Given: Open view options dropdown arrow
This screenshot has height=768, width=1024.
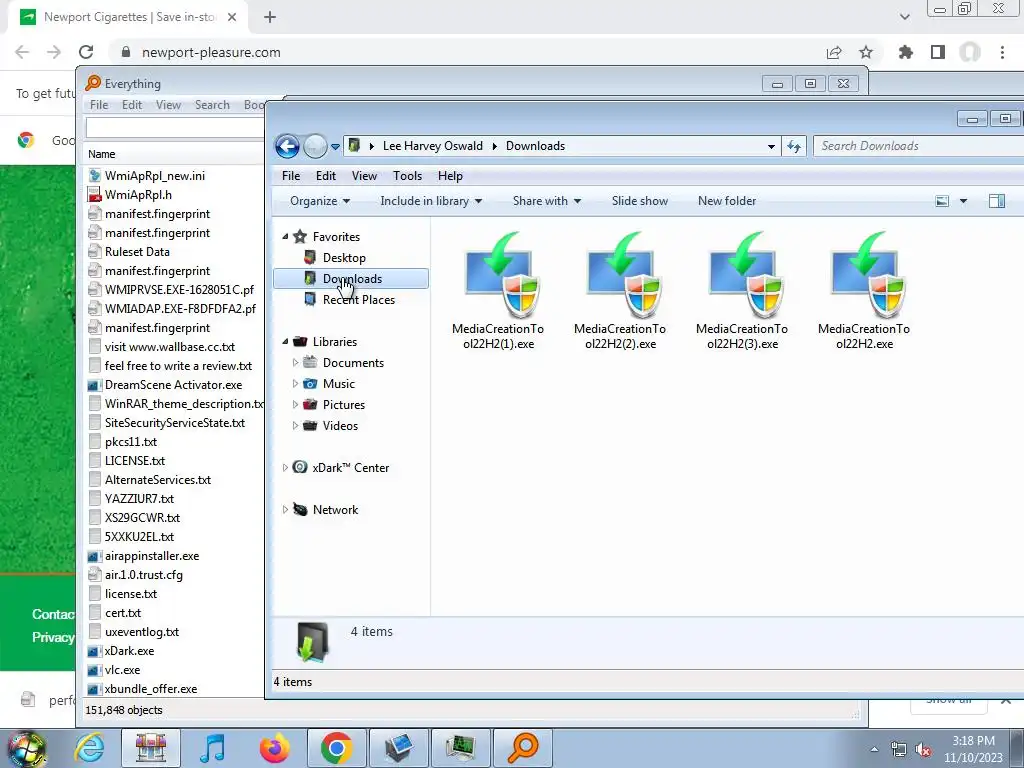Looking at the screenshot, I should [x=963, y=201].
